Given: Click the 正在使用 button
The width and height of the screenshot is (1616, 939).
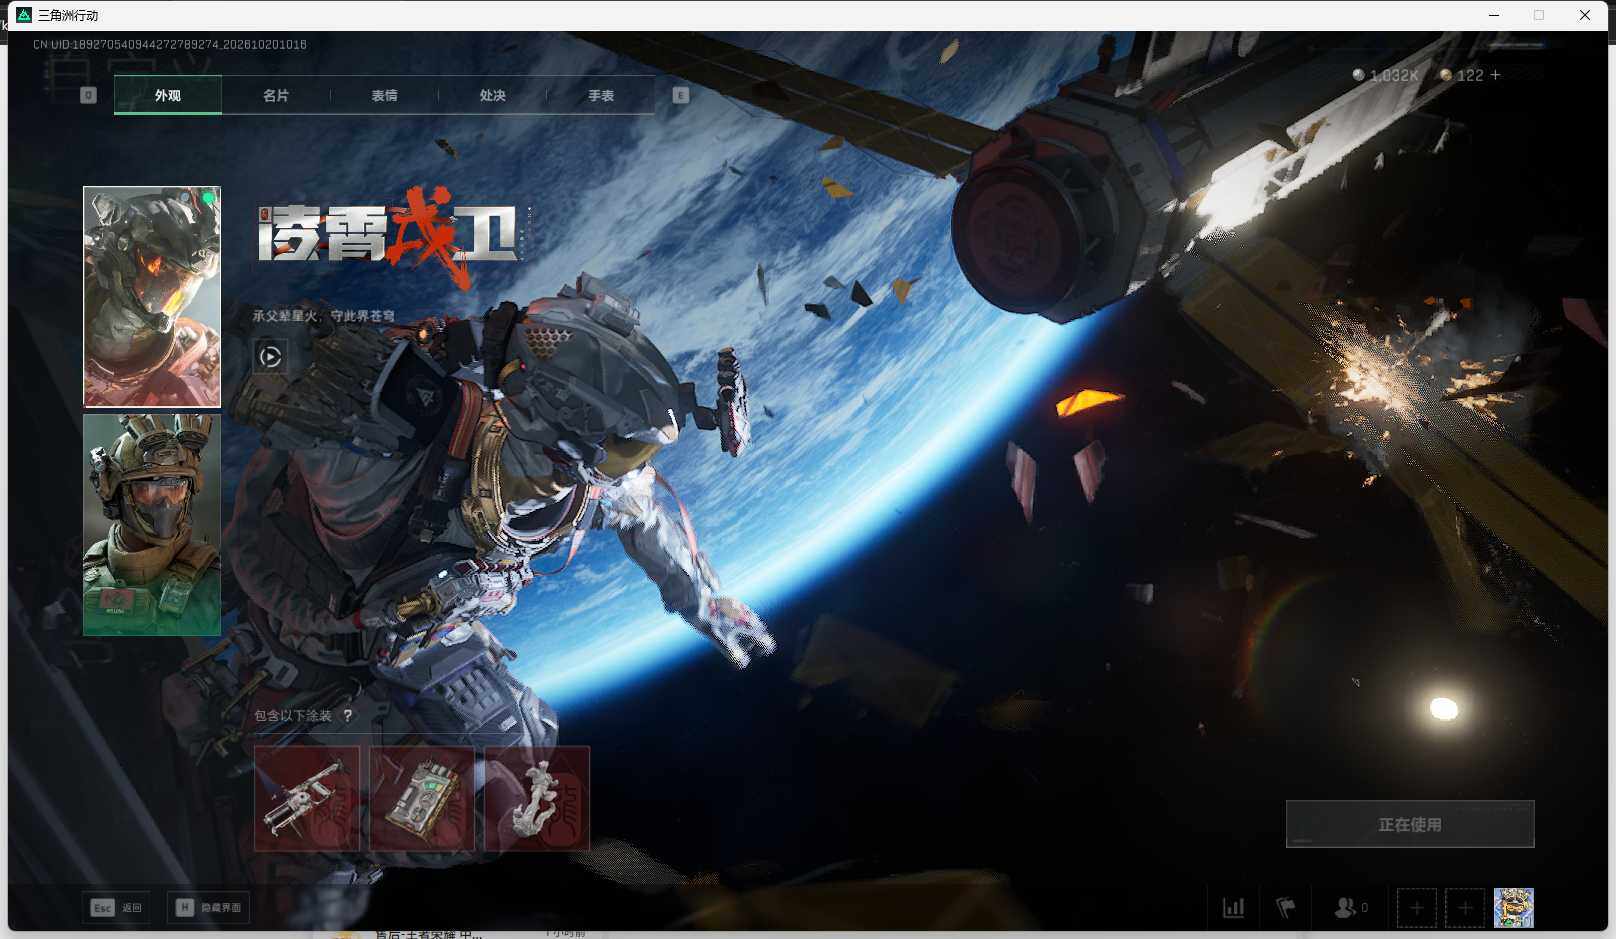Looking at the screenshot, I should tap(1410, 824).
